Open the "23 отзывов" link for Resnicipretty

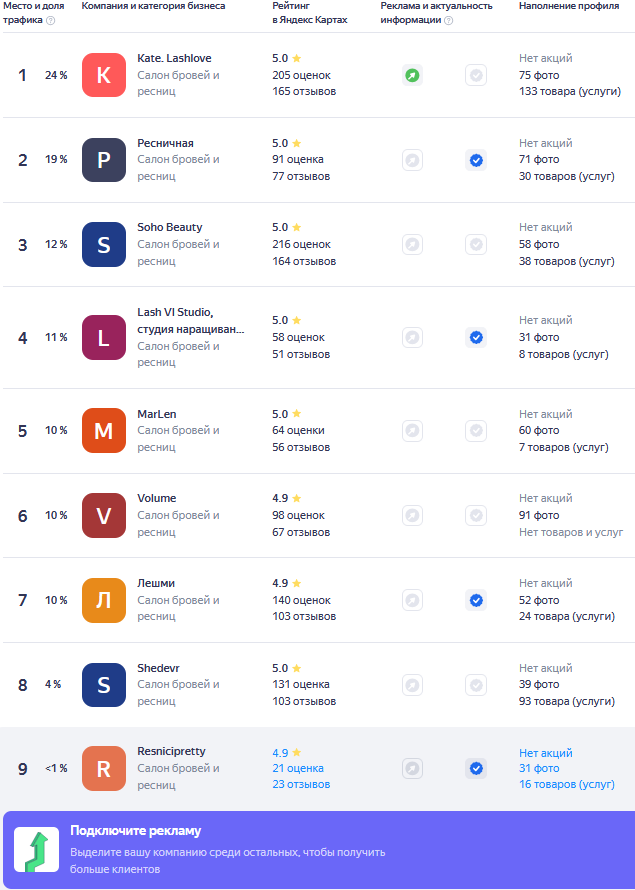[x=301, y=785]
